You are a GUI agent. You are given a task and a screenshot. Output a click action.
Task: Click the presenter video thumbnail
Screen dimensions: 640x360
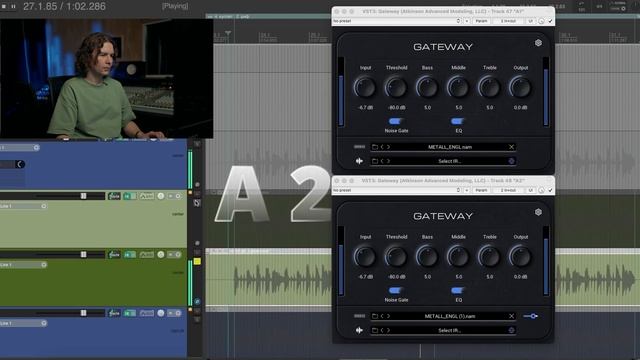click(106, 78)
